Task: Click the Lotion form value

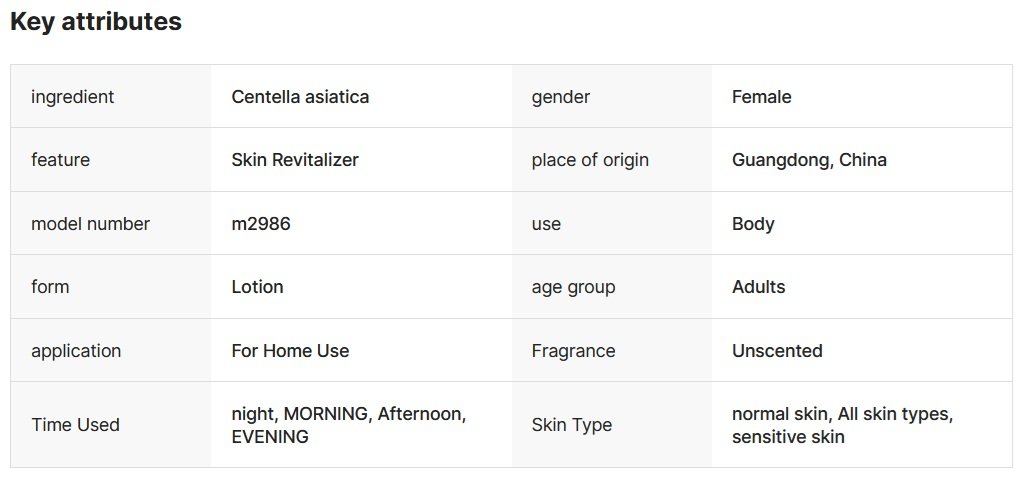Action: [257, 287]
